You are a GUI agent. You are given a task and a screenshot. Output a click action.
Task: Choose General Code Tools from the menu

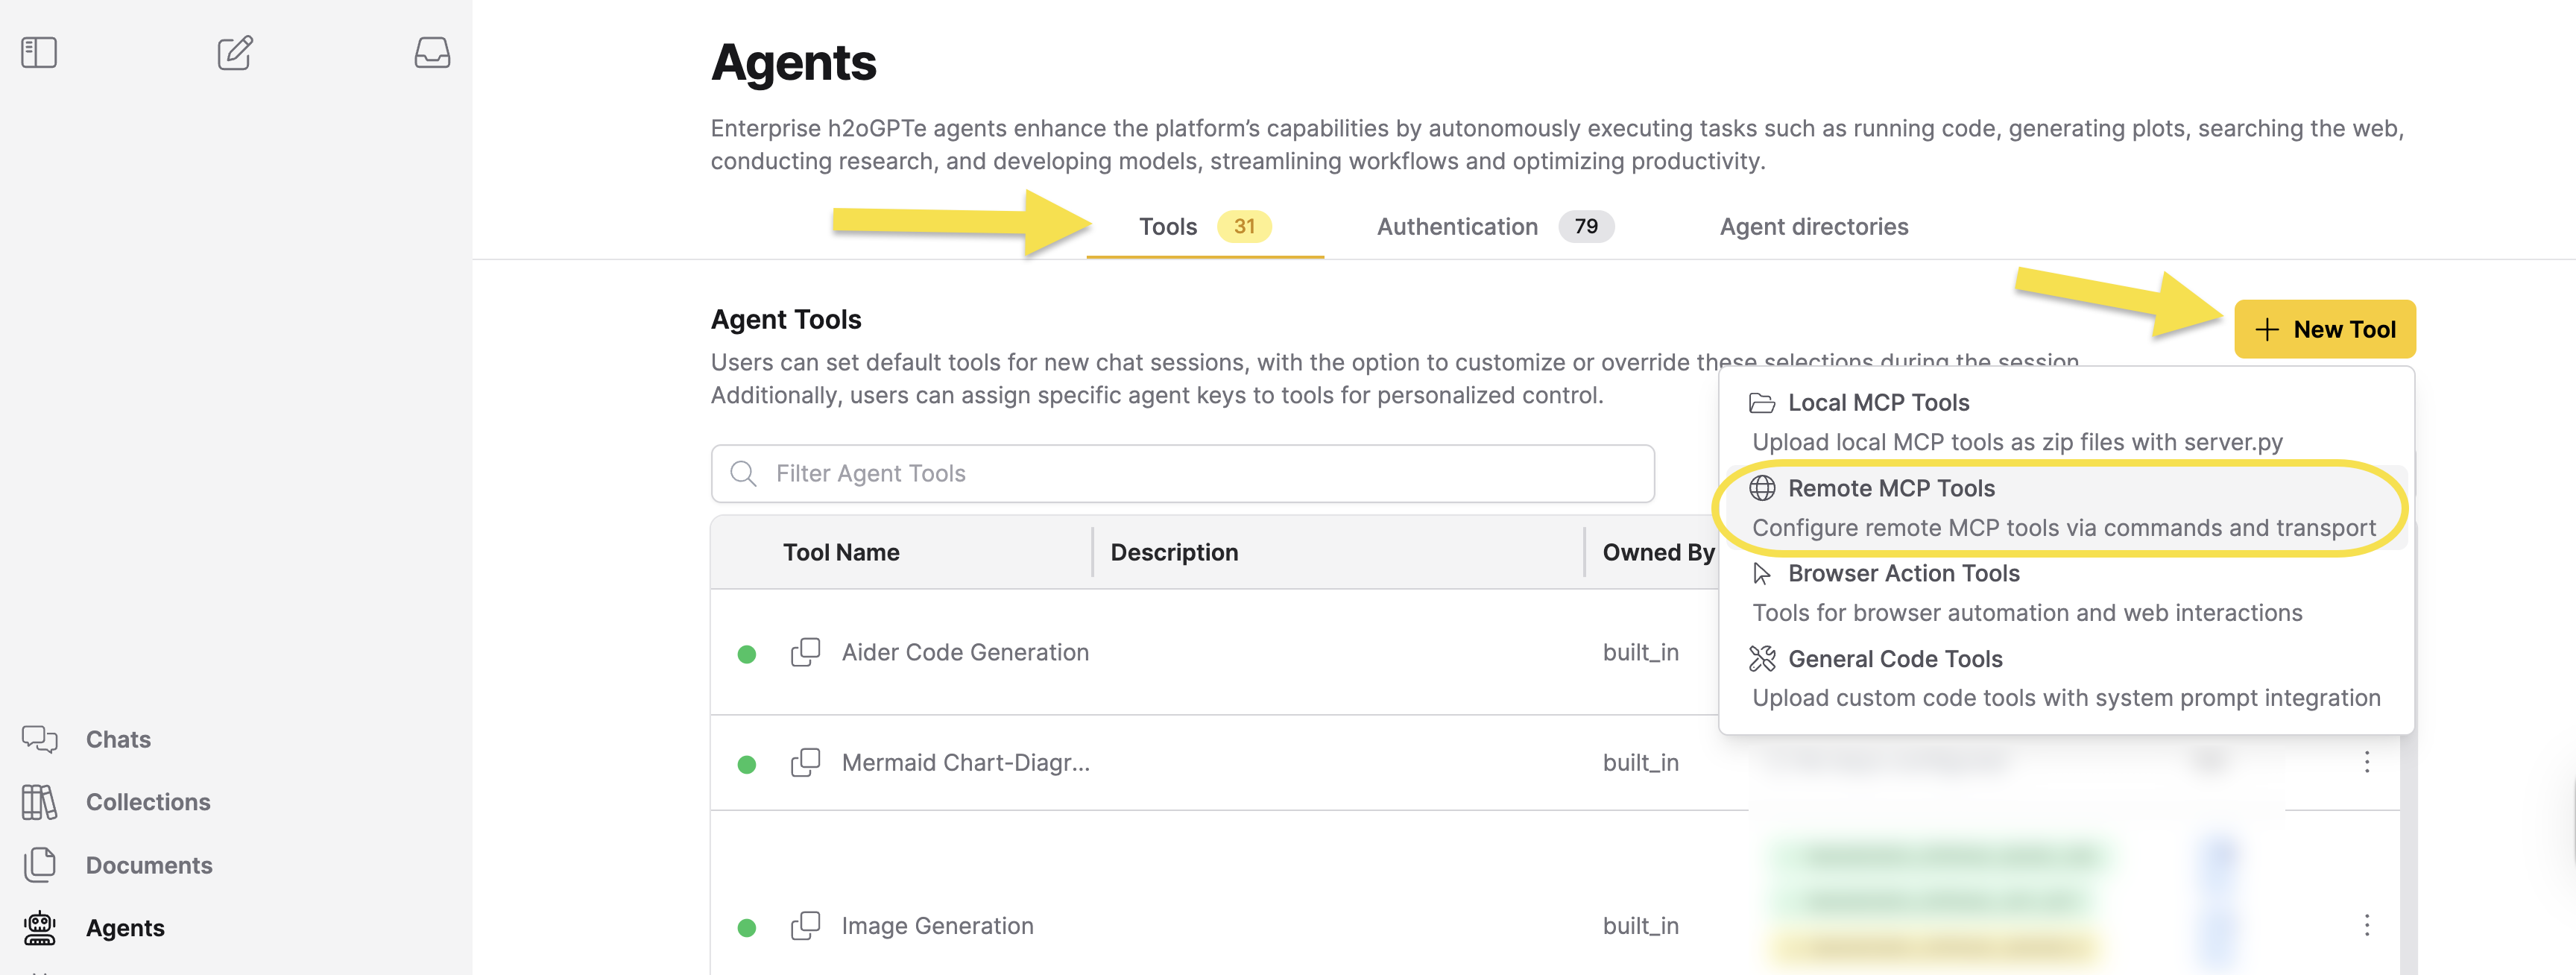[x=1896, y=658]
